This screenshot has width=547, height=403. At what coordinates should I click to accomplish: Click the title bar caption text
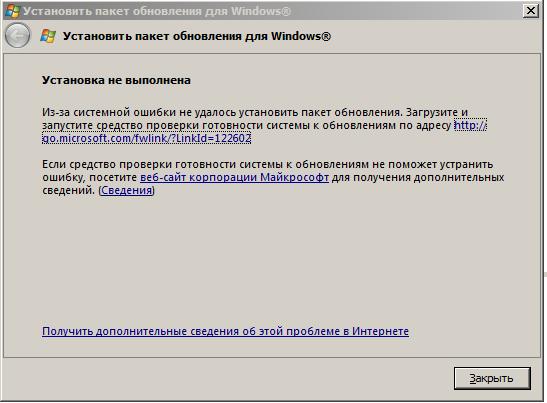(x=157, y=11)
